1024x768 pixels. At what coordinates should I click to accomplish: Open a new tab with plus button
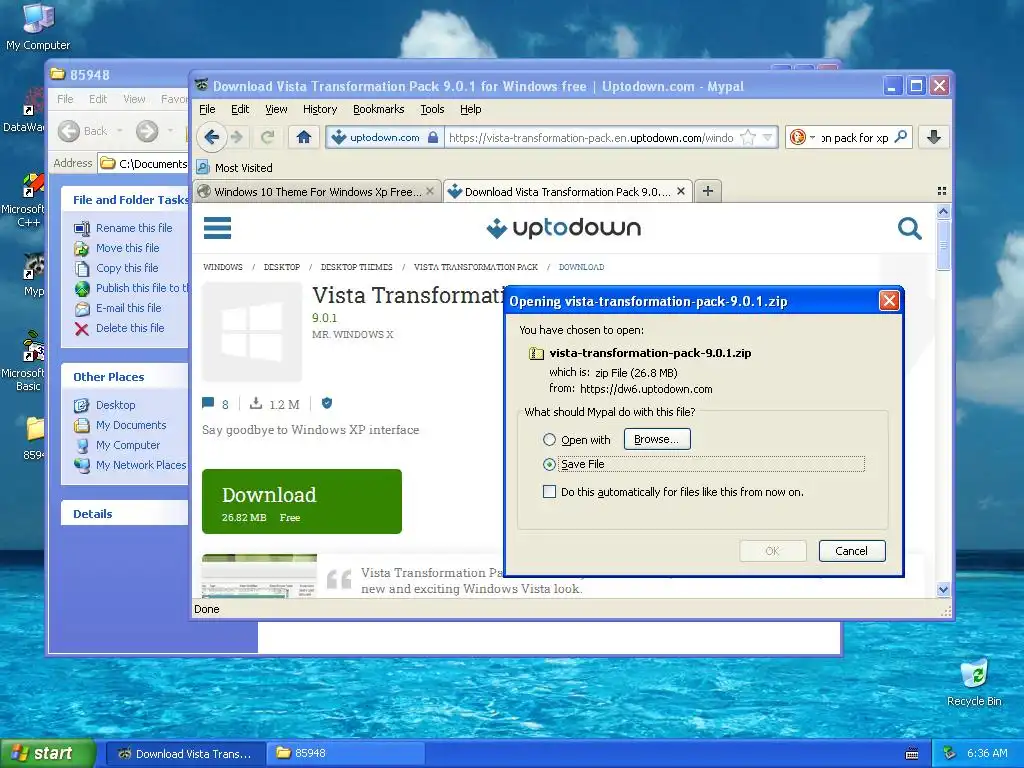coord(708,191)
